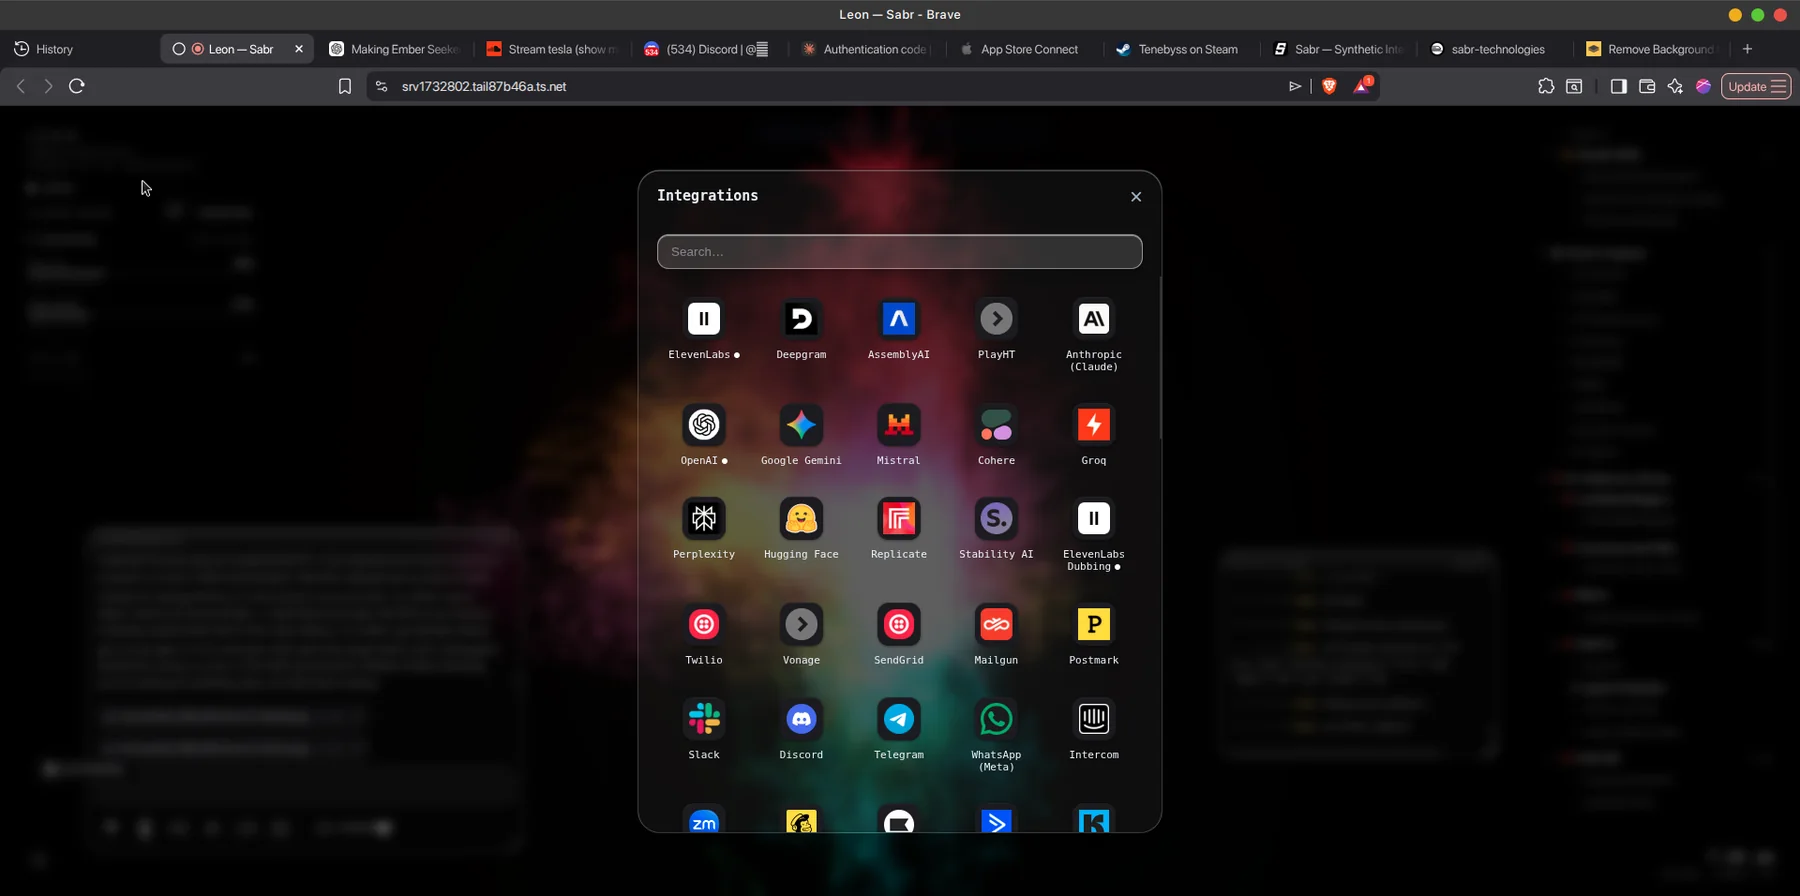Go back to the previous page
Image resolution: width=1800 pixels, height=896 pixels.
(x=21, y=87)
